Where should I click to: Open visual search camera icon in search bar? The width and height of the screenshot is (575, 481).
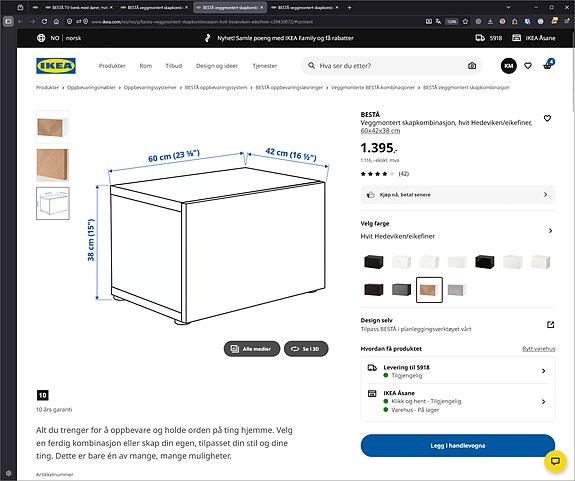coord(472,66)
